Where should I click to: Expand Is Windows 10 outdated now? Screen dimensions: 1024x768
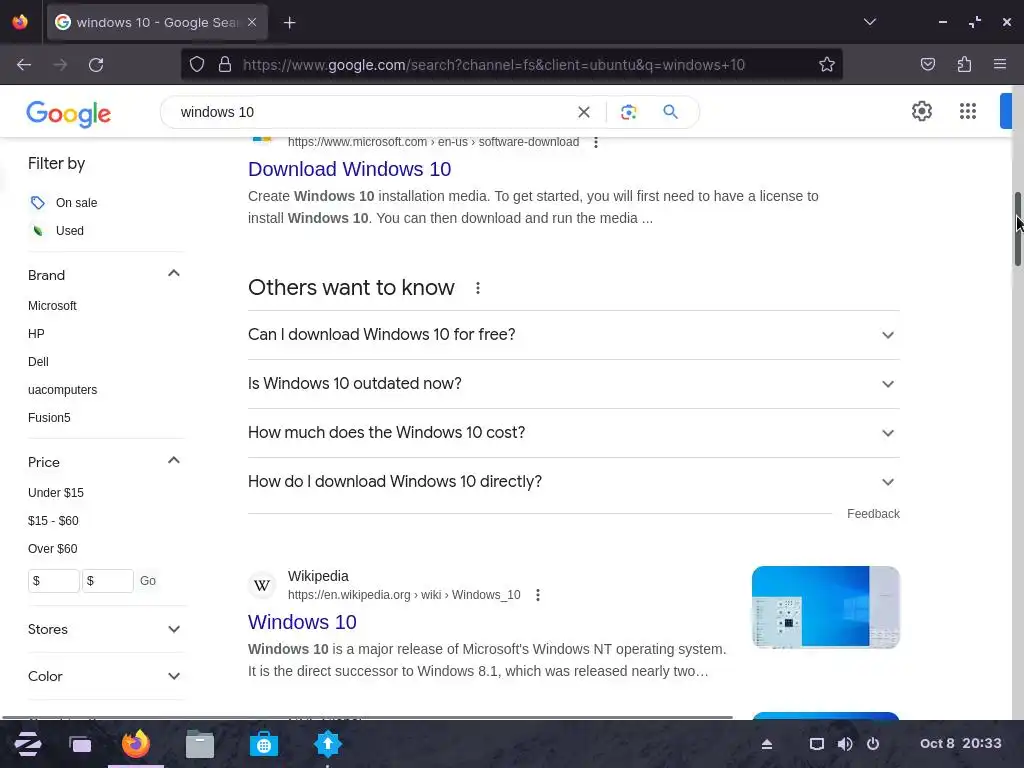tap(573, 384)
